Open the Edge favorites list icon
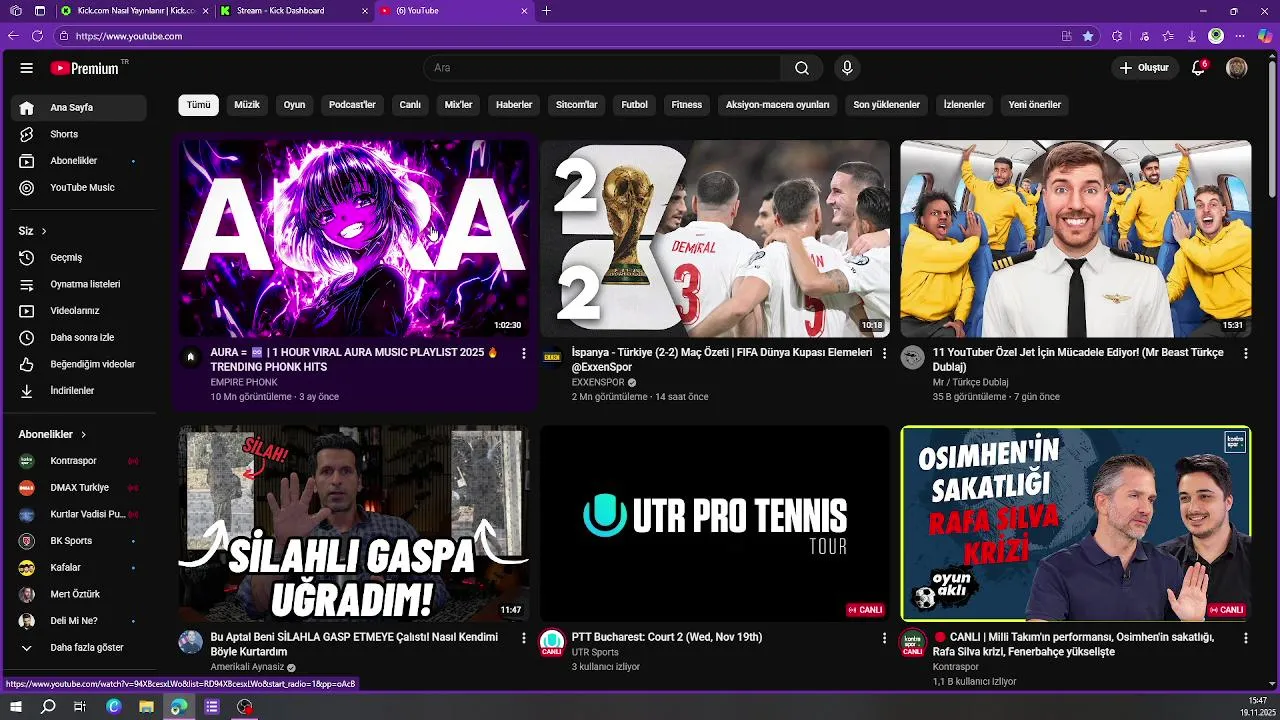This screenshot has width=1280, height=720. (1168, 36)
